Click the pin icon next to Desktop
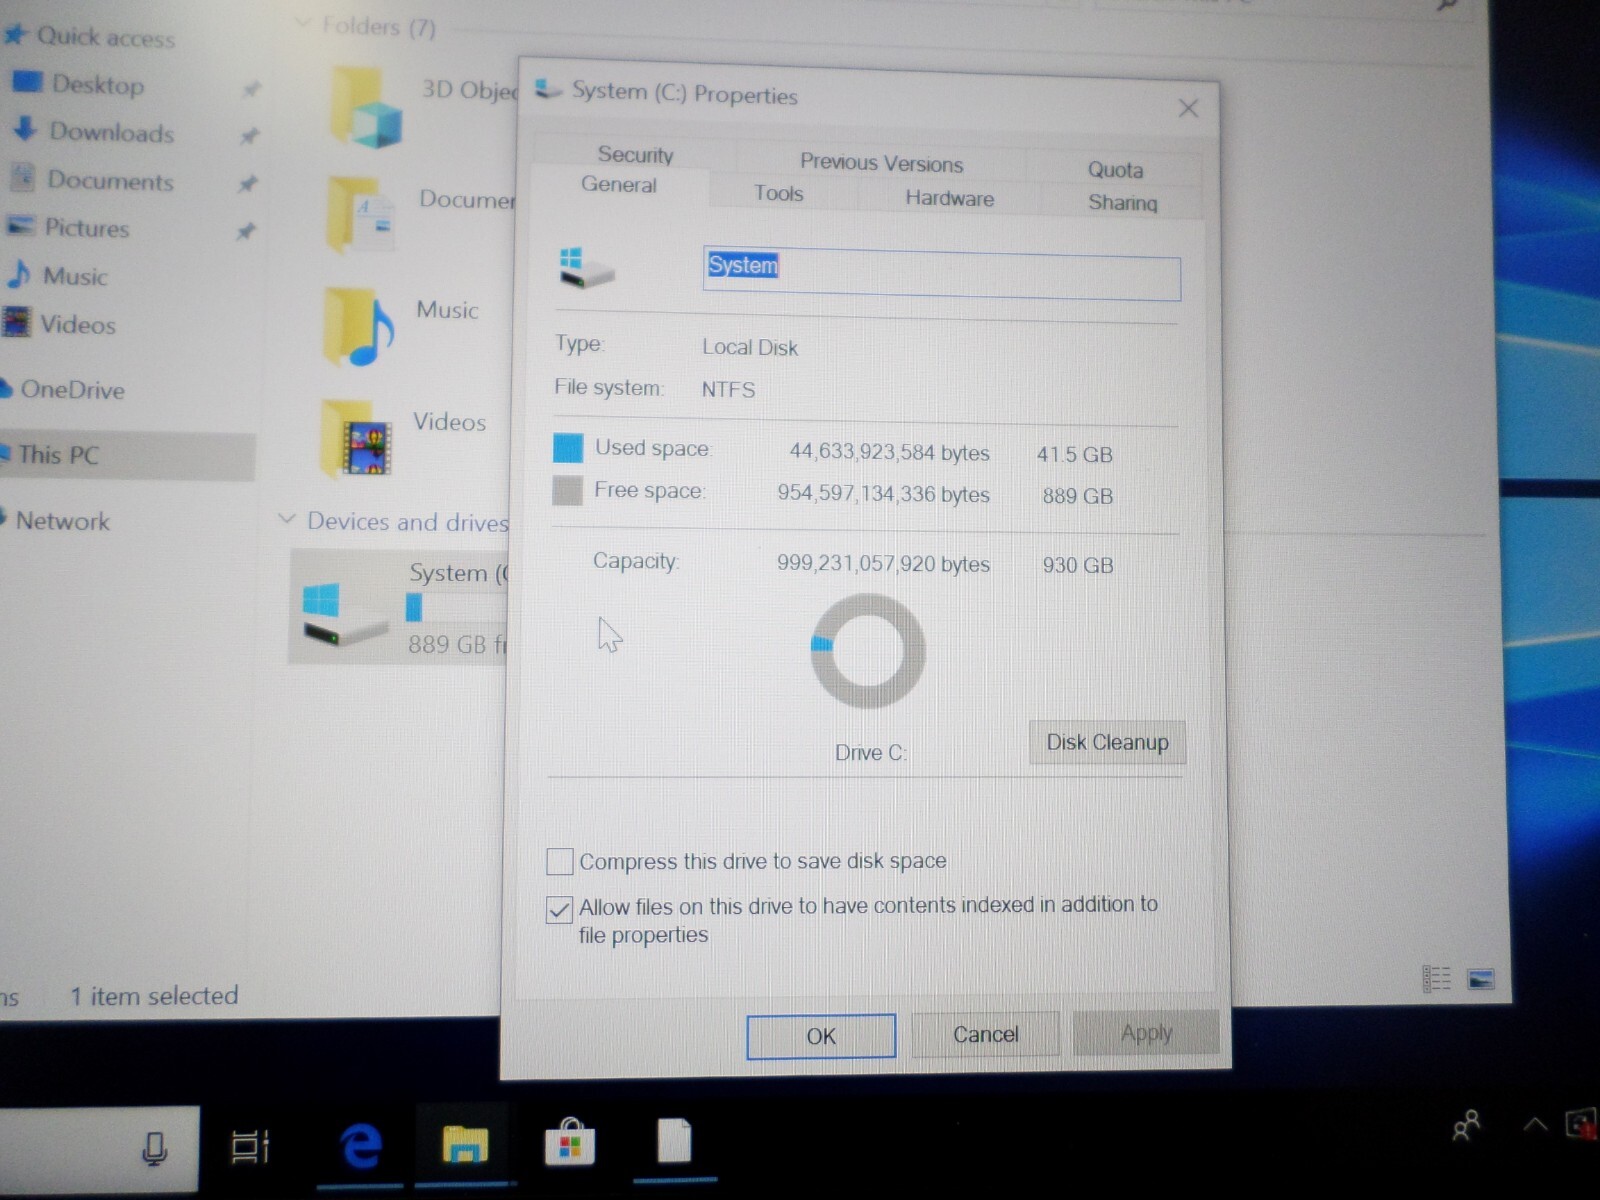The height and width of the screenshot is (1200, 1600). pyautogui.click(x=251, y=89)
